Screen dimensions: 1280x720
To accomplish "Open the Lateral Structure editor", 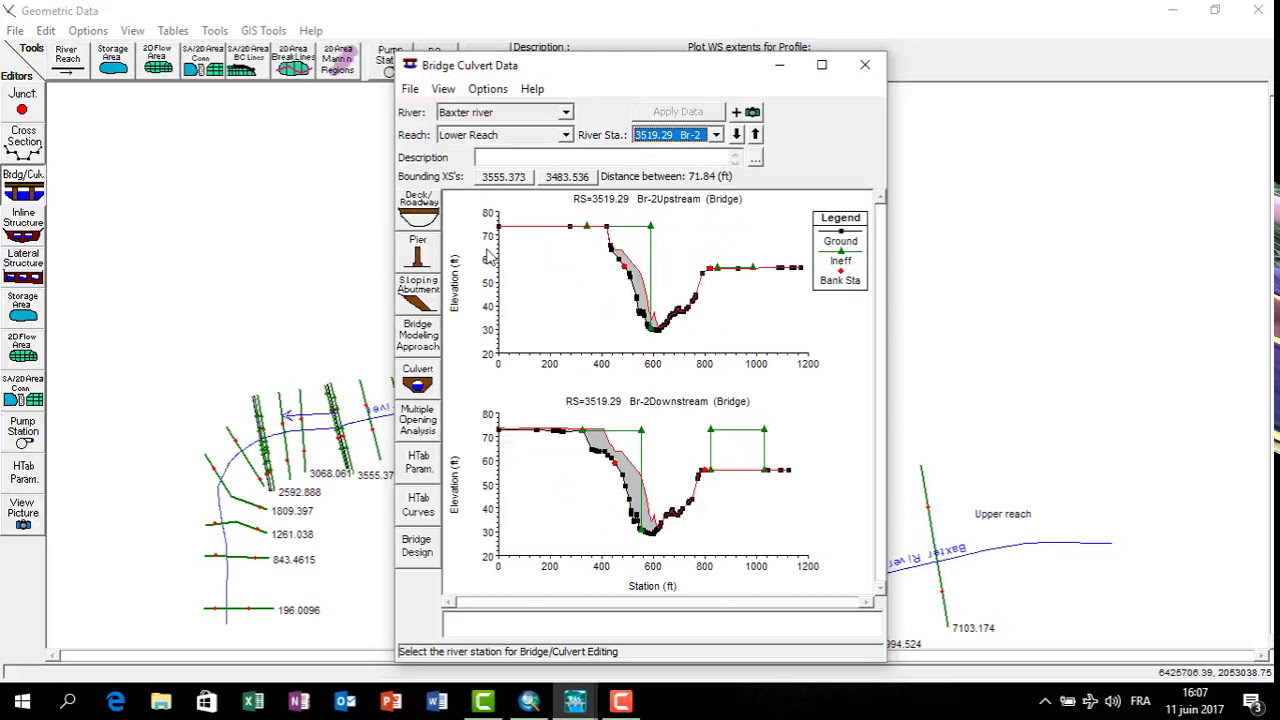I will [22, 267].
